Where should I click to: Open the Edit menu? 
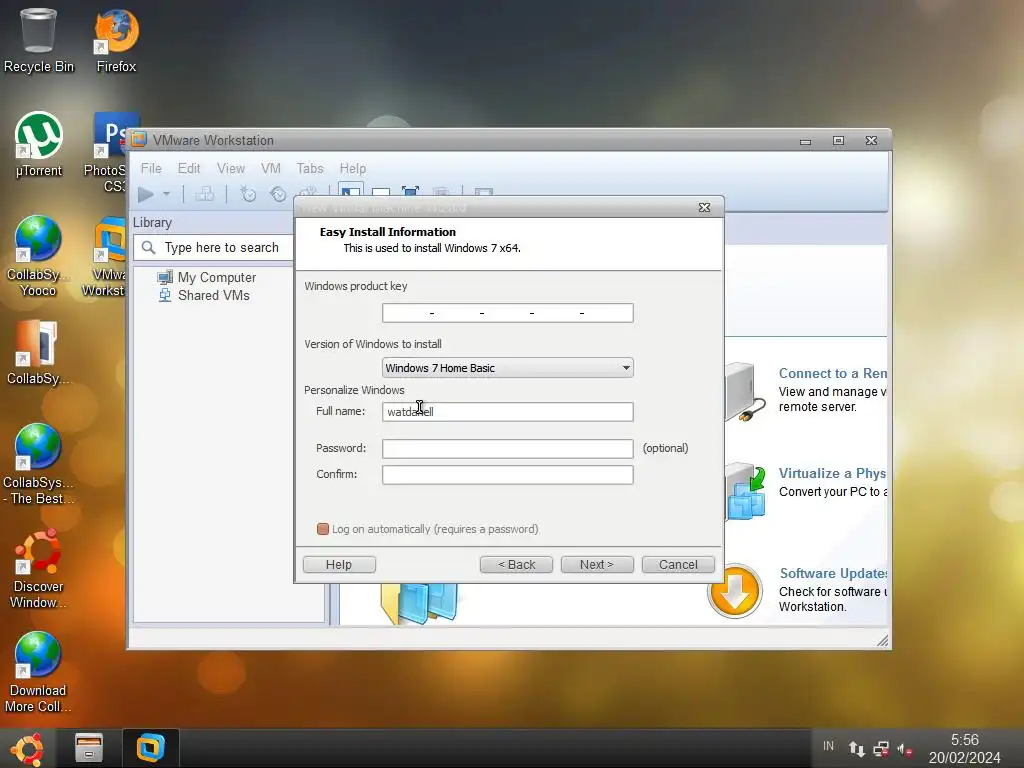click(189, 168)
